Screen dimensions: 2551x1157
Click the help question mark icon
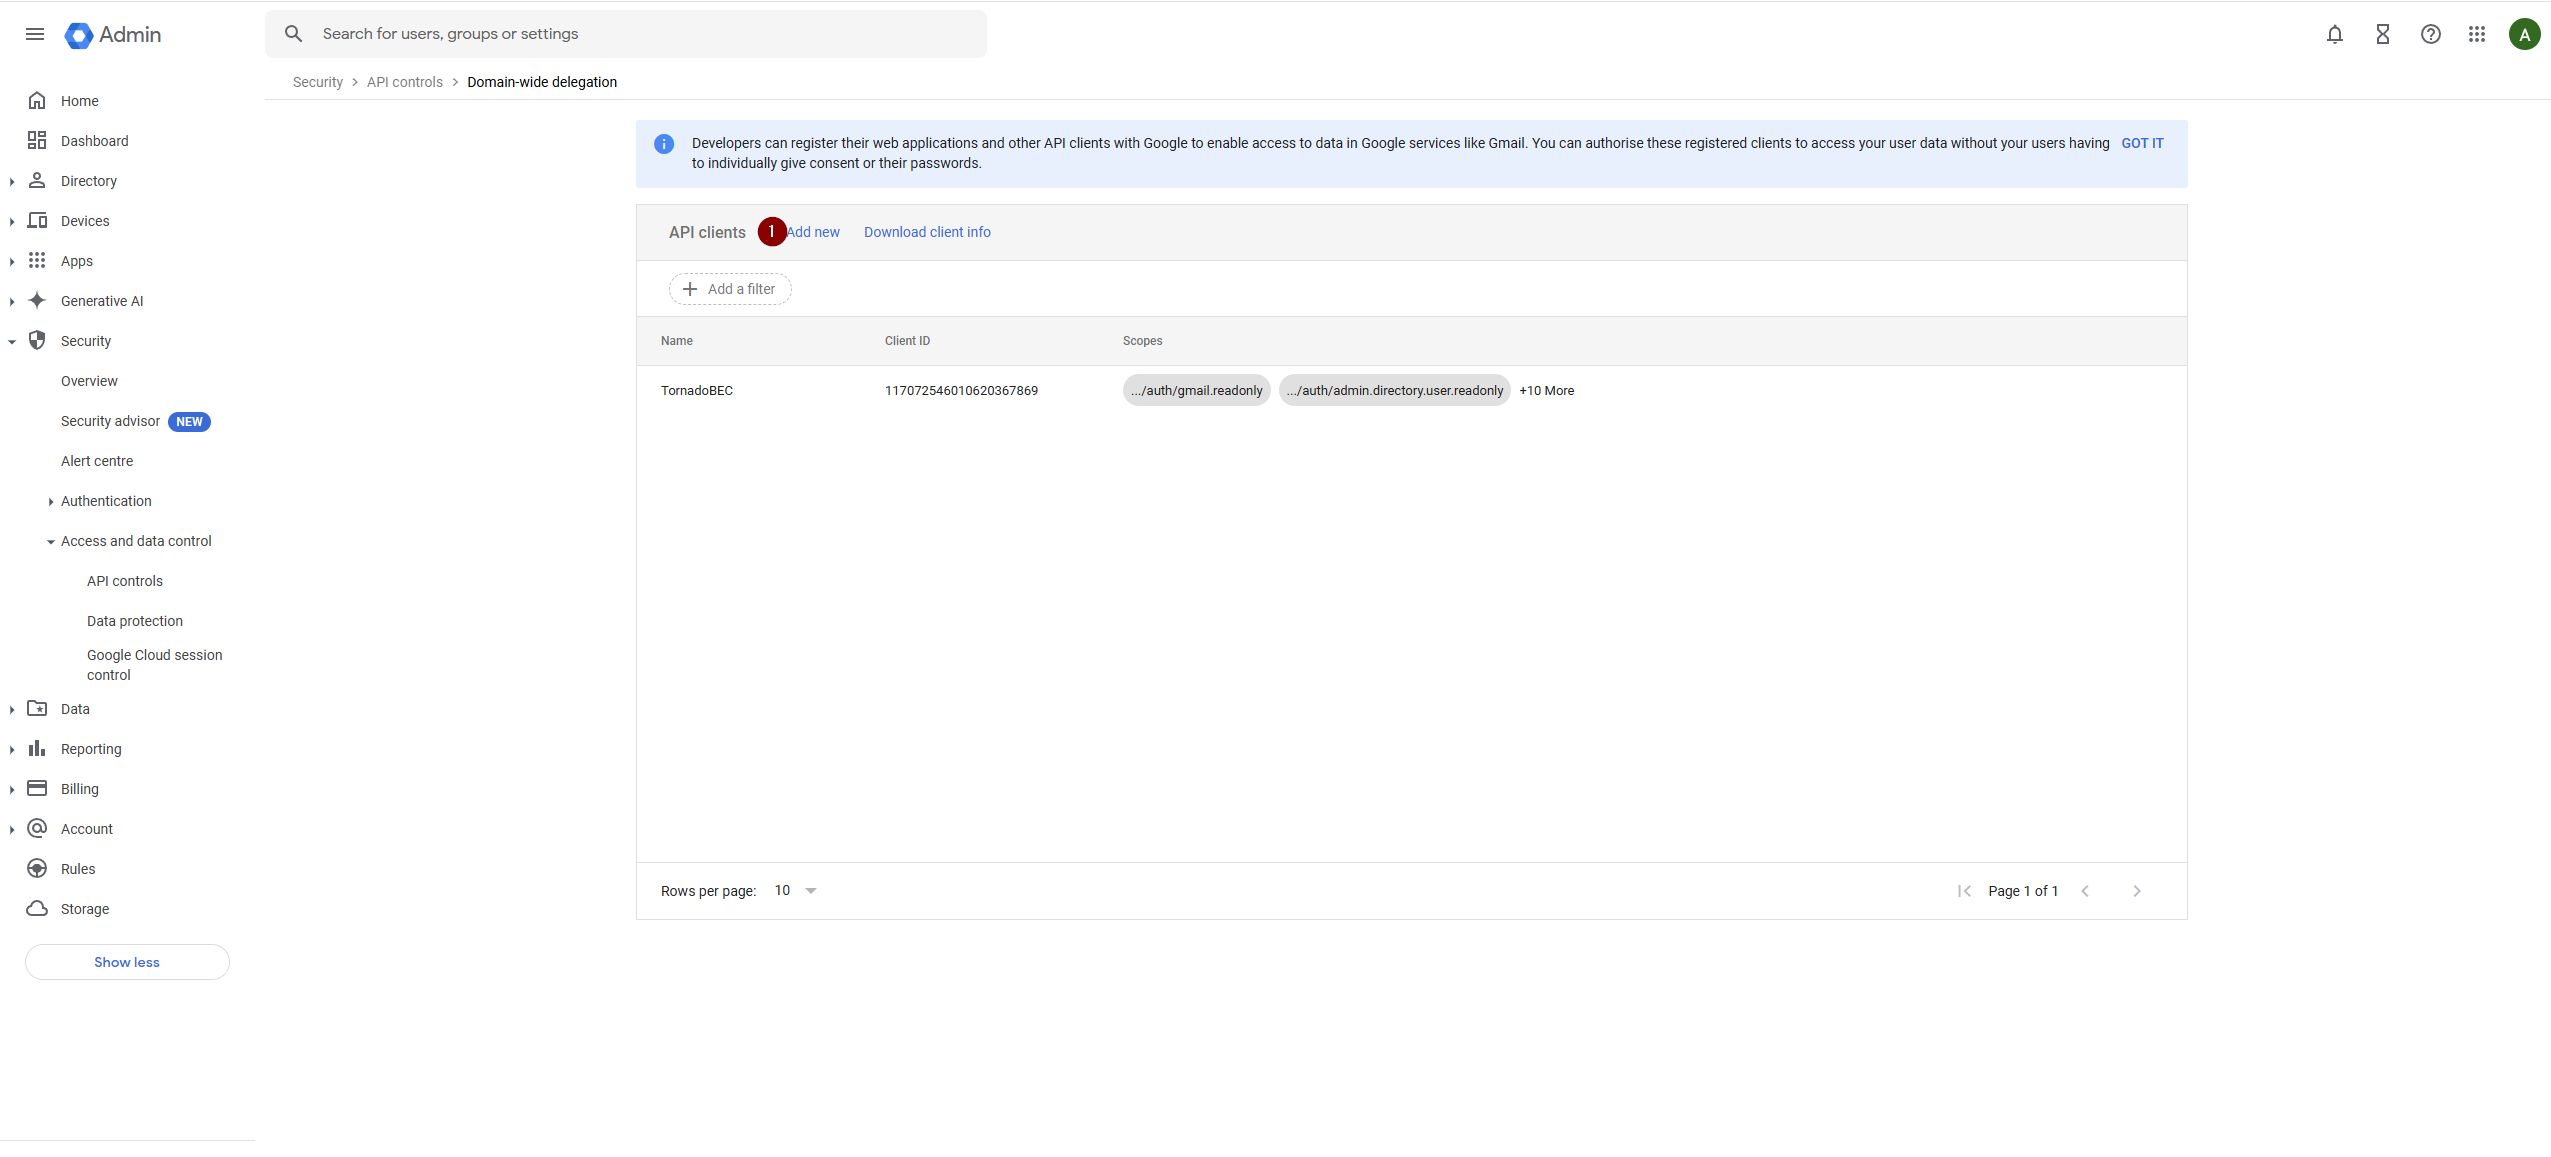[x=2430, y=34]
